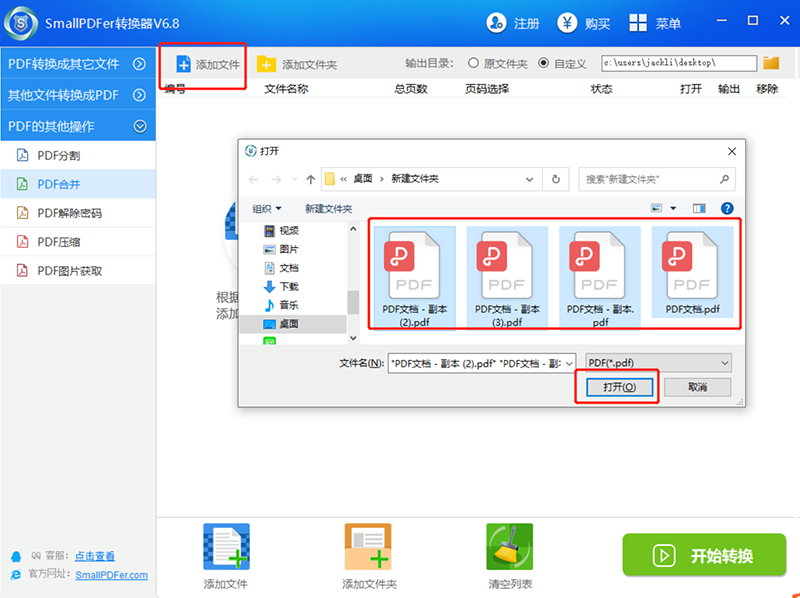Open recent locations dropdown arrow
This screenshot has height=598, width=800.
[294, 179]
